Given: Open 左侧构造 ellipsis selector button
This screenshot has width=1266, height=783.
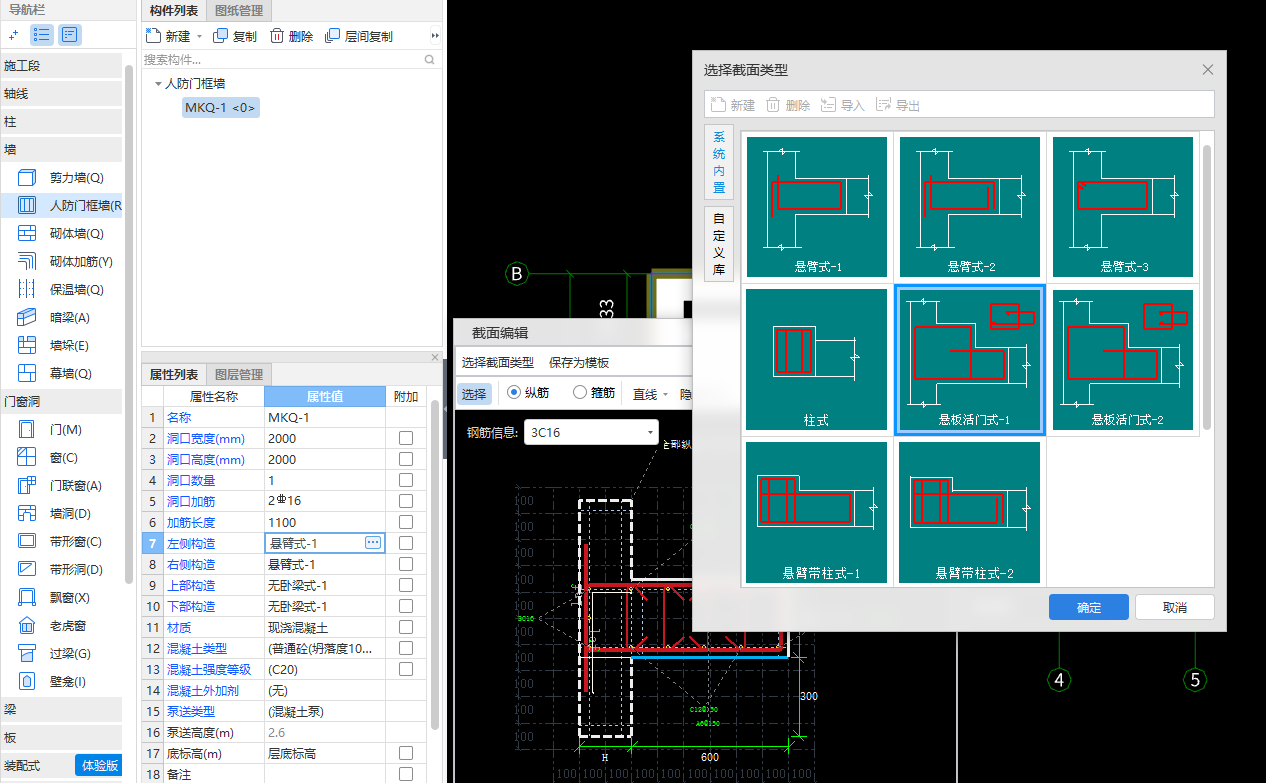Looking at the screenshot, I should [373, 542].
